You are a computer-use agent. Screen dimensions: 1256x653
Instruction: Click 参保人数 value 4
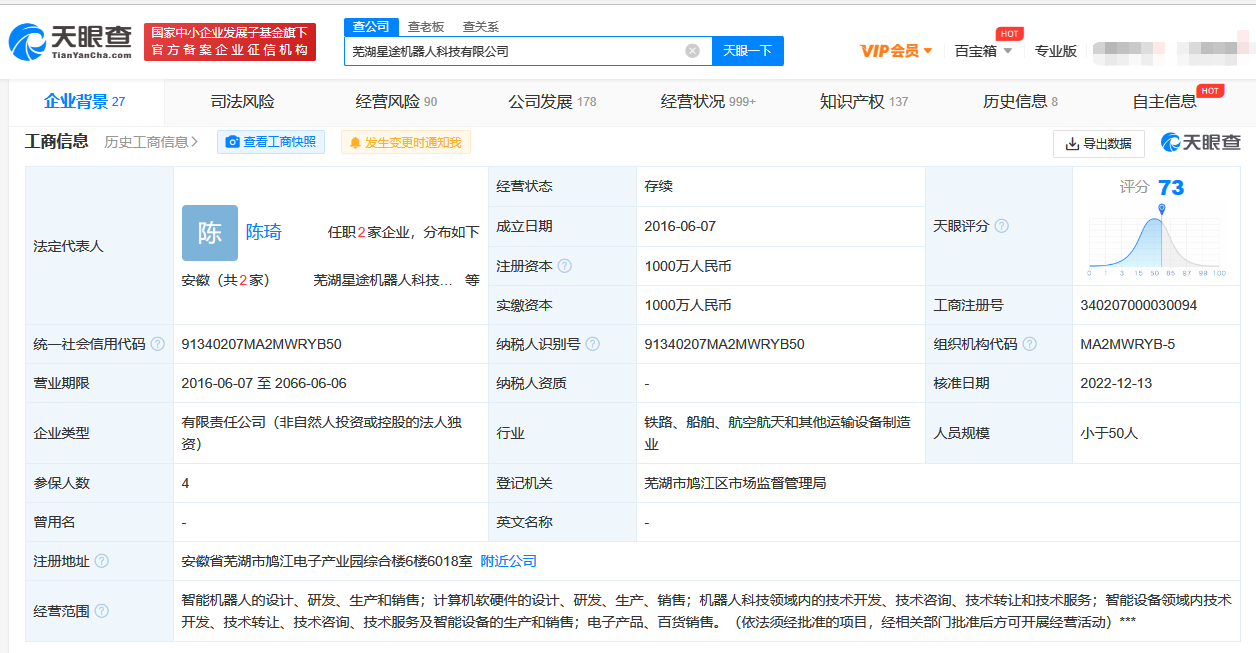point(185,483)
